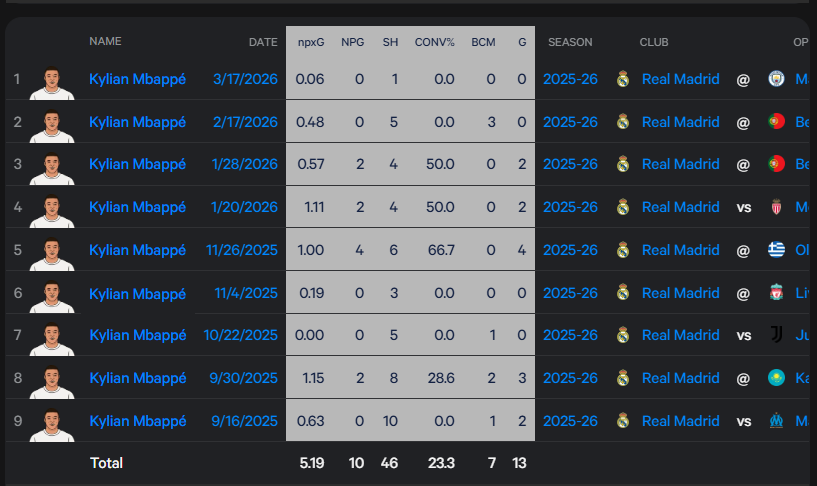Viewport: 817px width, 486px height.
Task: Open the 9/30/2025 match date link
Action: point(243,378)
